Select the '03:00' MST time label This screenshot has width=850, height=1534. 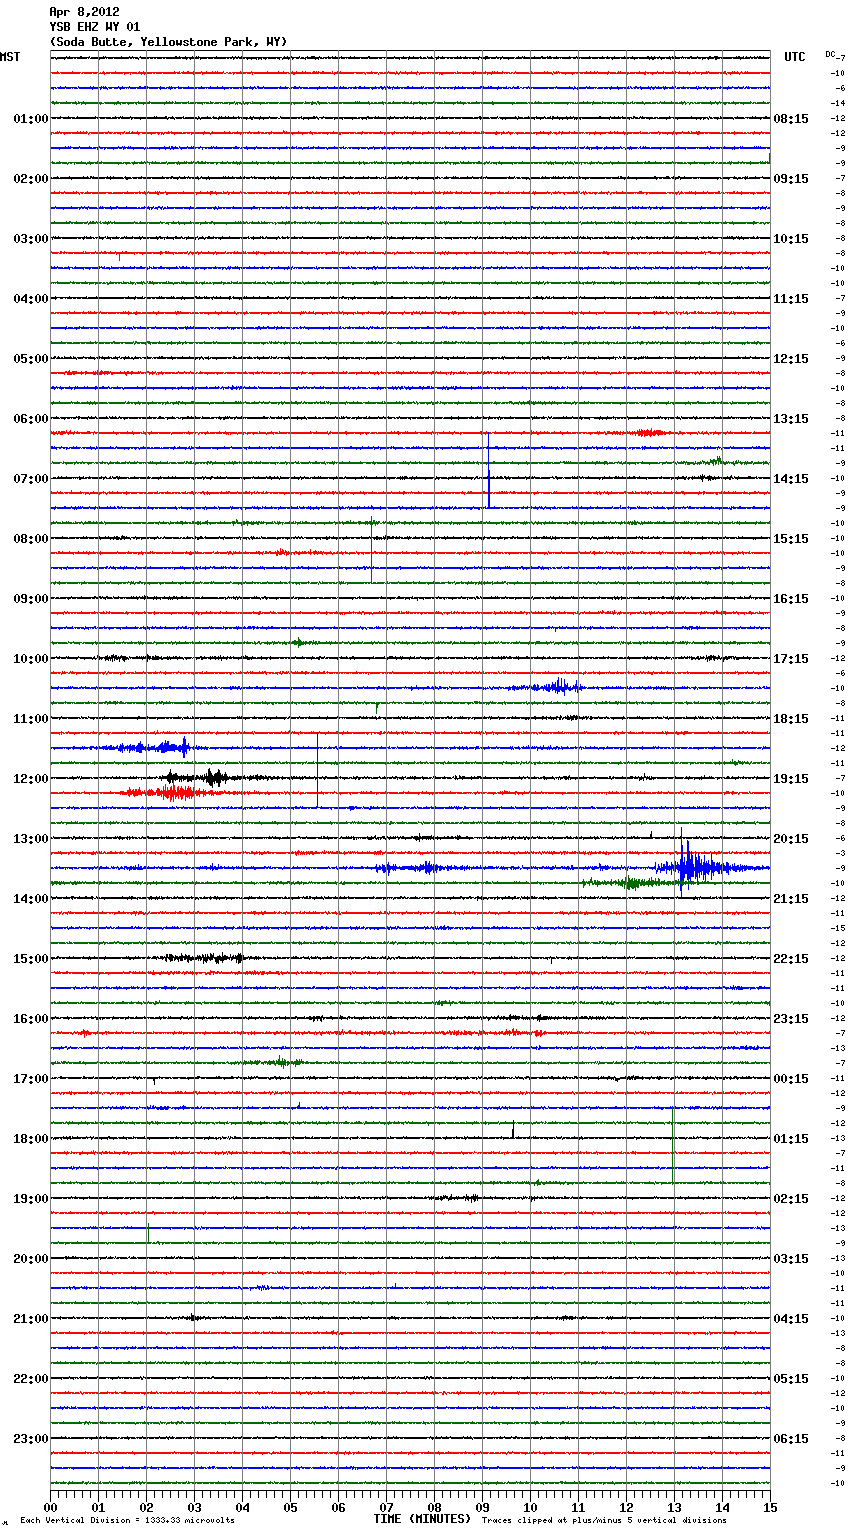(30, 239)
